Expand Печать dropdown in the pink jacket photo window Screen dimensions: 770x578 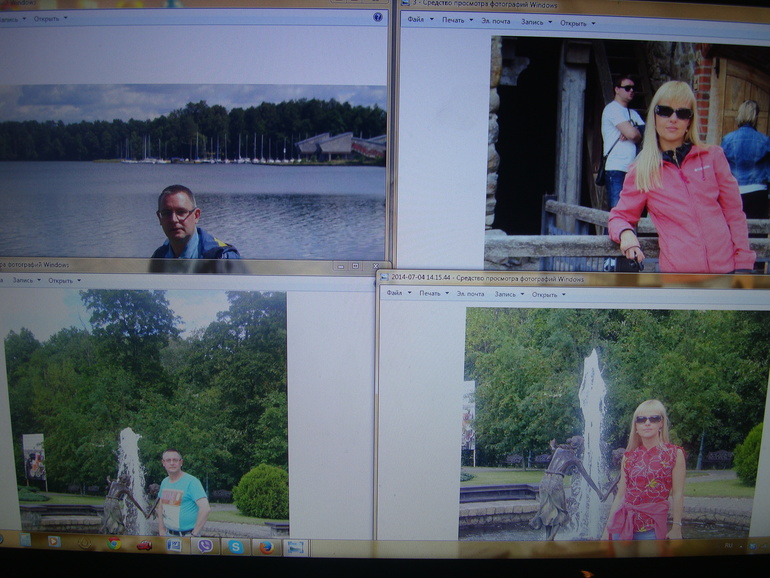click(x=456, y=20)
